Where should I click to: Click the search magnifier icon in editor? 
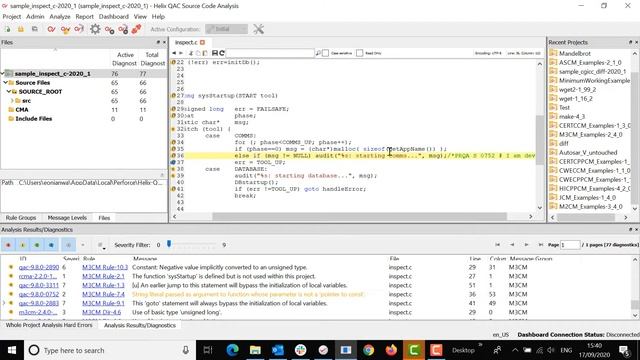[318, 53]
